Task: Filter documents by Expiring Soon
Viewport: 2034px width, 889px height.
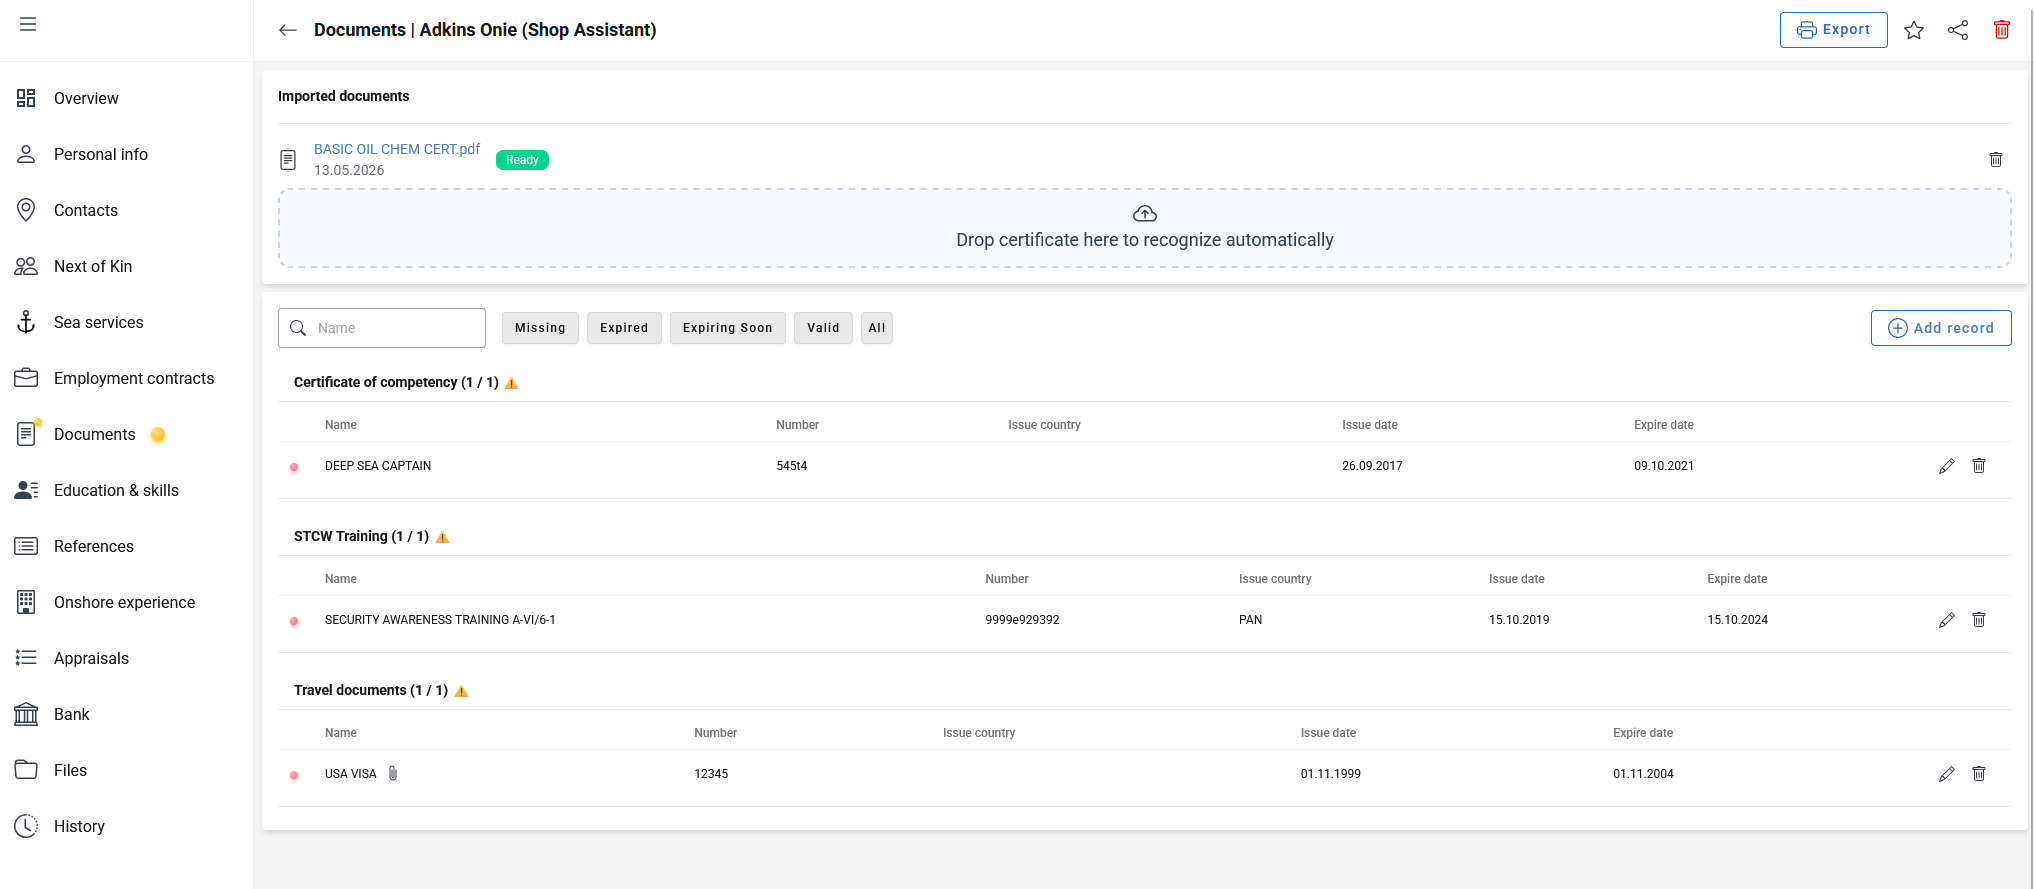Action: [728, 328]
